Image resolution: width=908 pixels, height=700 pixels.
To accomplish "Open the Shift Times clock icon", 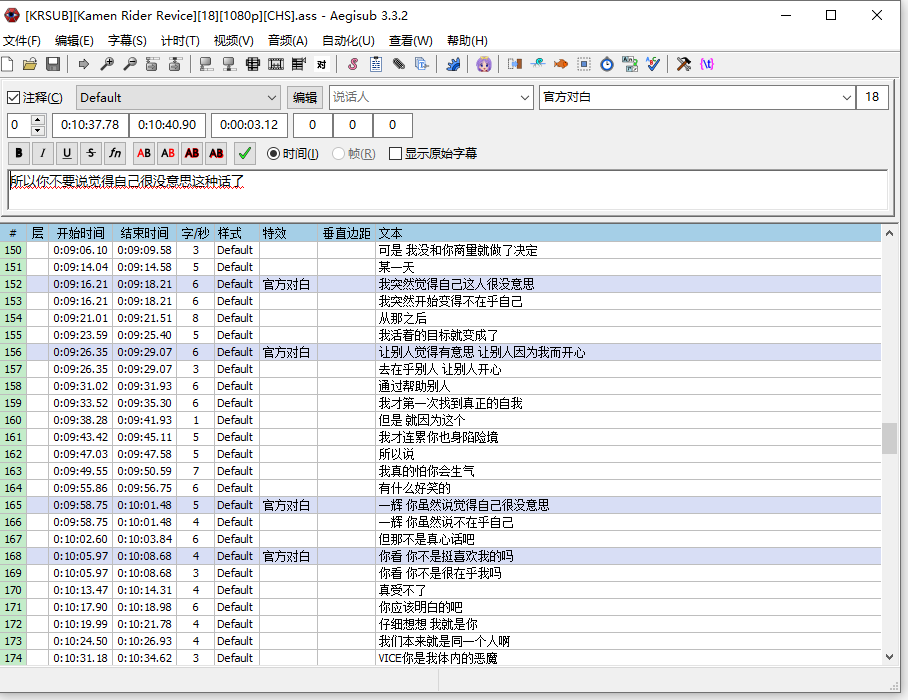I will 607,64.
